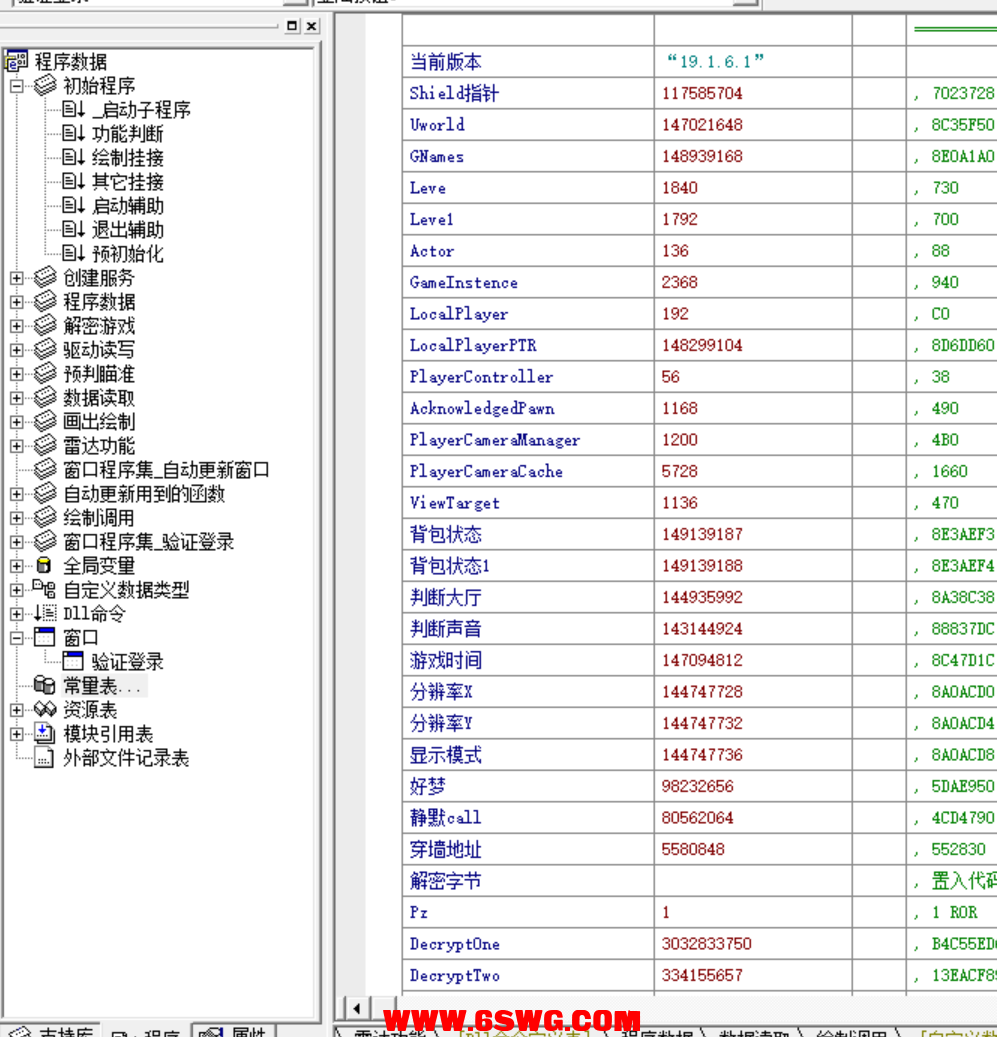Switch to the 属性 tab
The image size is (997, 1037).
(x=234, y=1030)
